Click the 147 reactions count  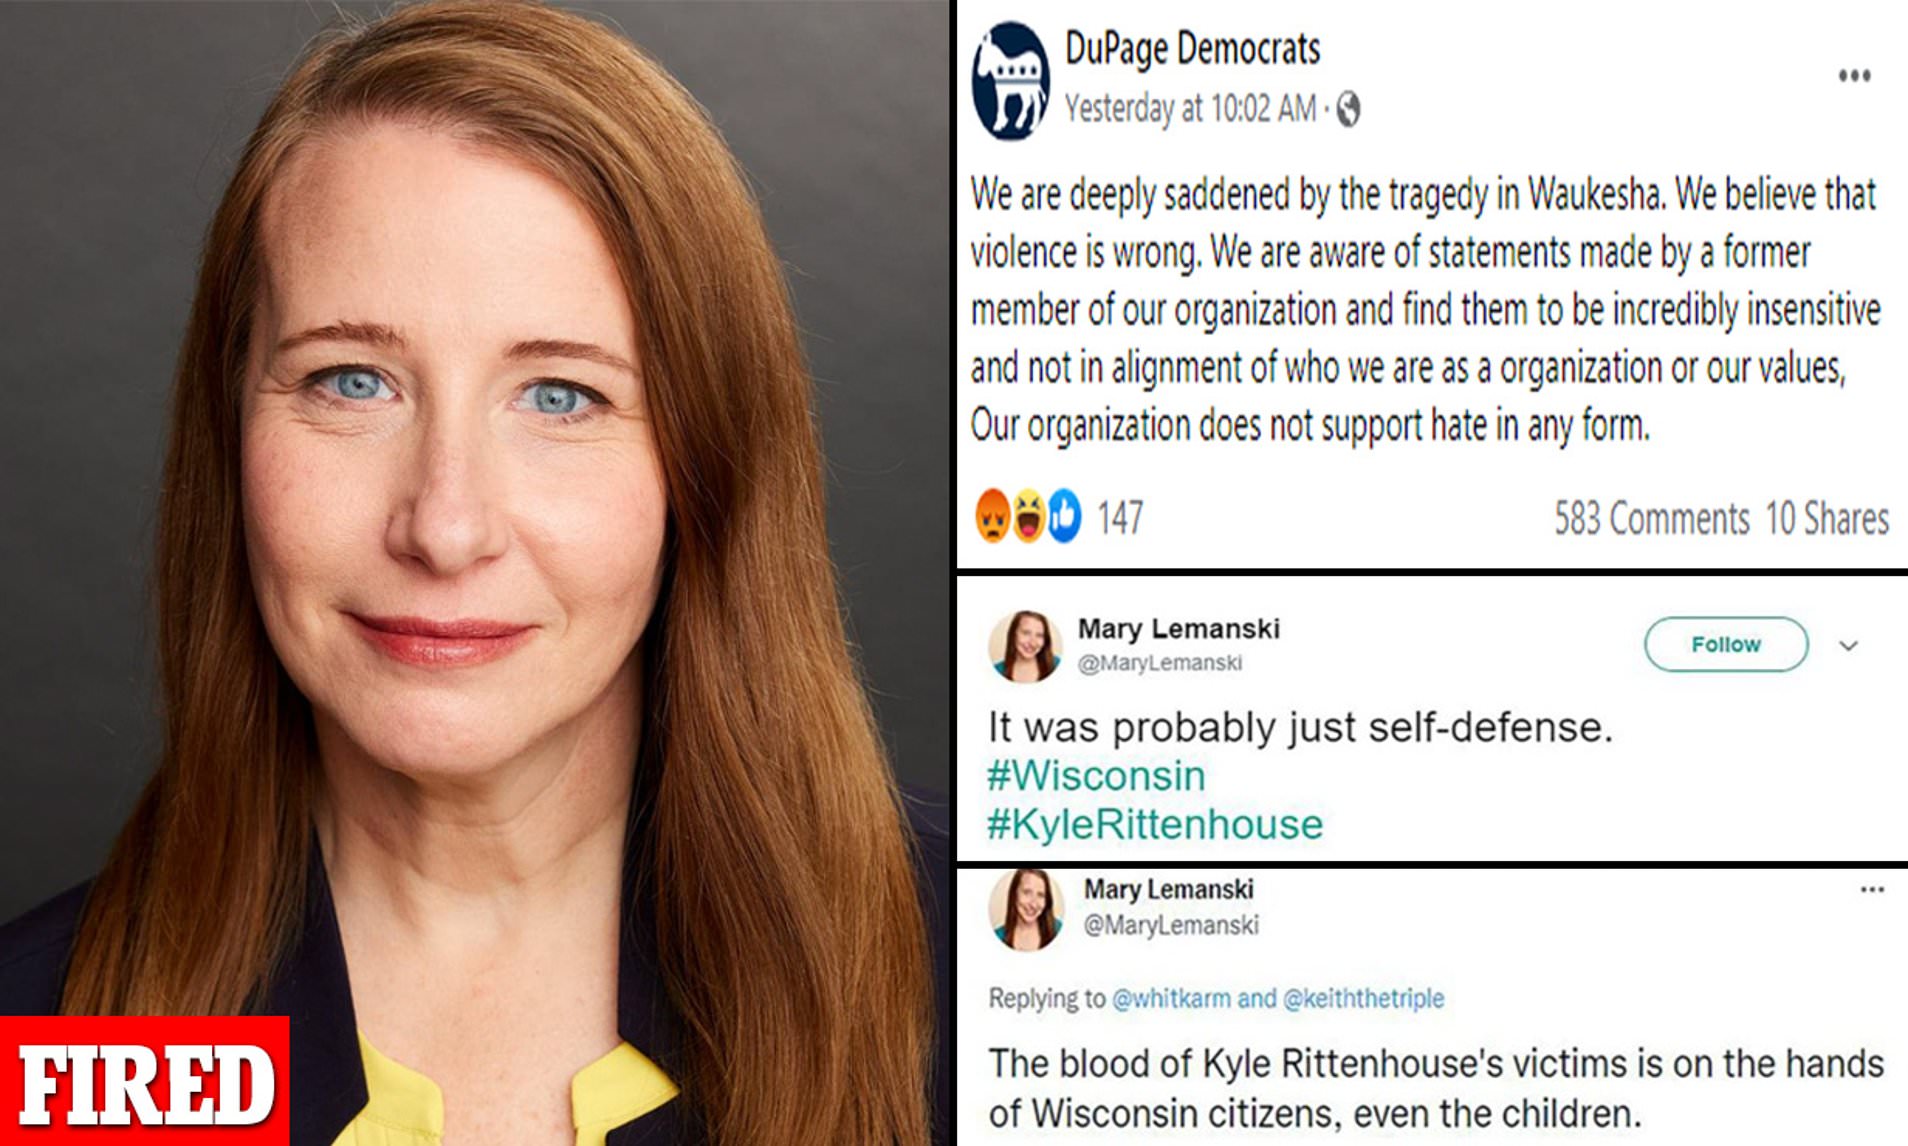tap(1120, 518)
